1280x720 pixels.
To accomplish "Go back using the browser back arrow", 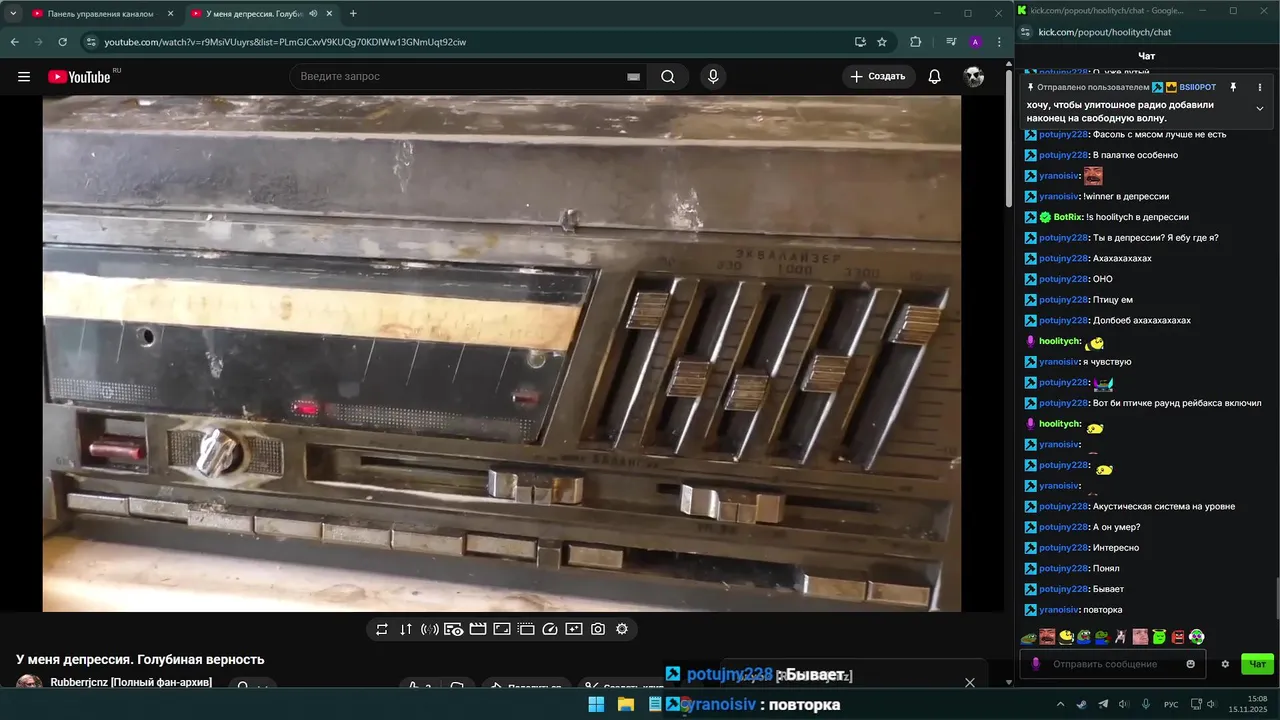I will click(14, 42).
